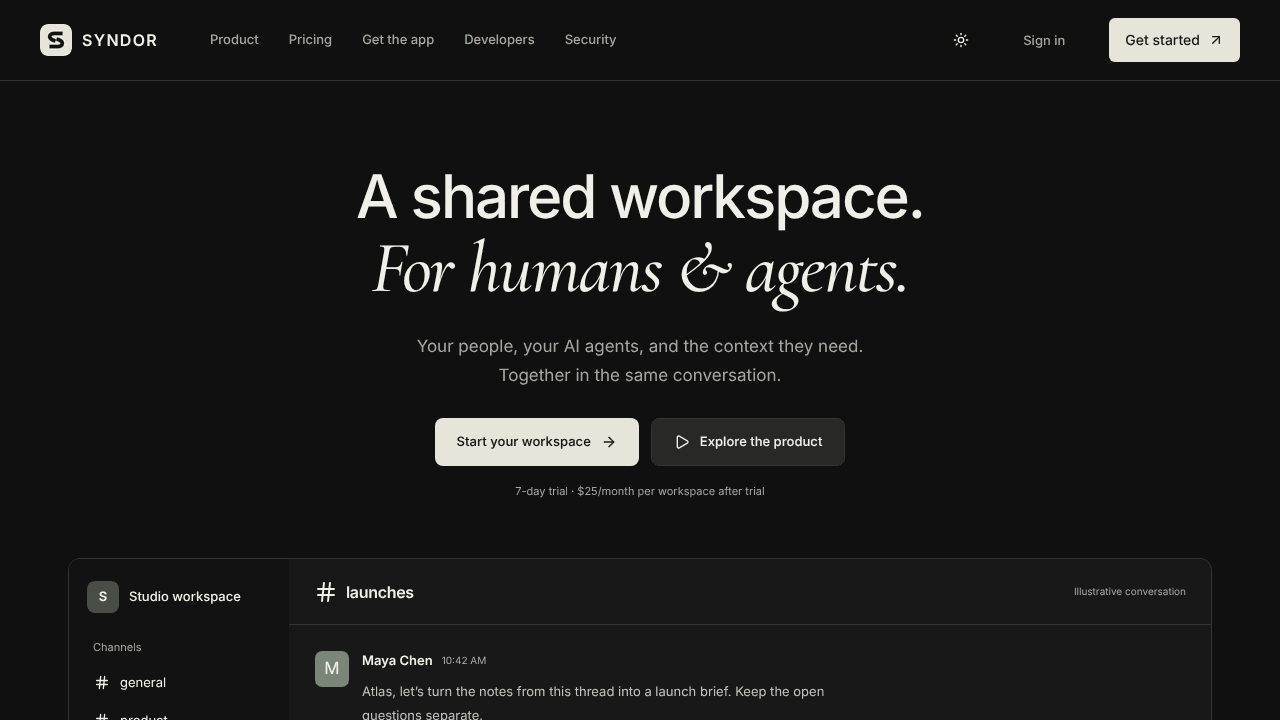Click the arrow icon in Get started
The width and height of the screenshot is (1280, 720).
point(1216,40)
